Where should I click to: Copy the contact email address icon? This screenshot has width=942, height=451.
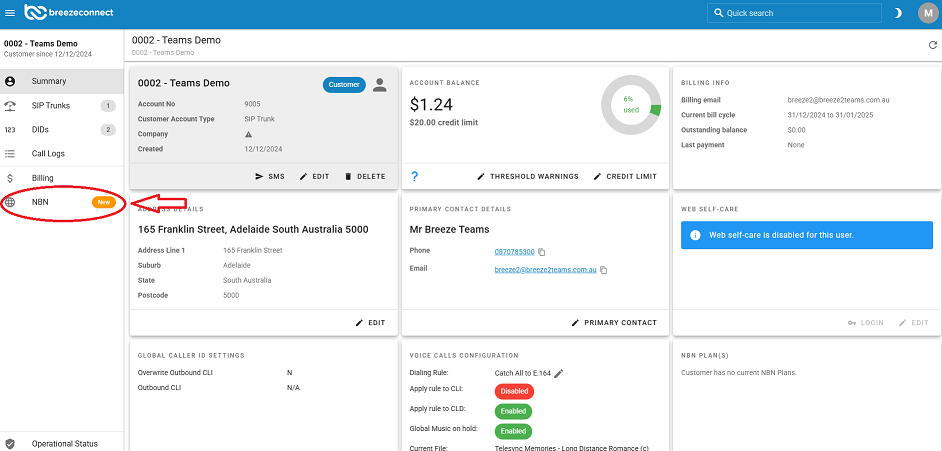pos(603,270)
